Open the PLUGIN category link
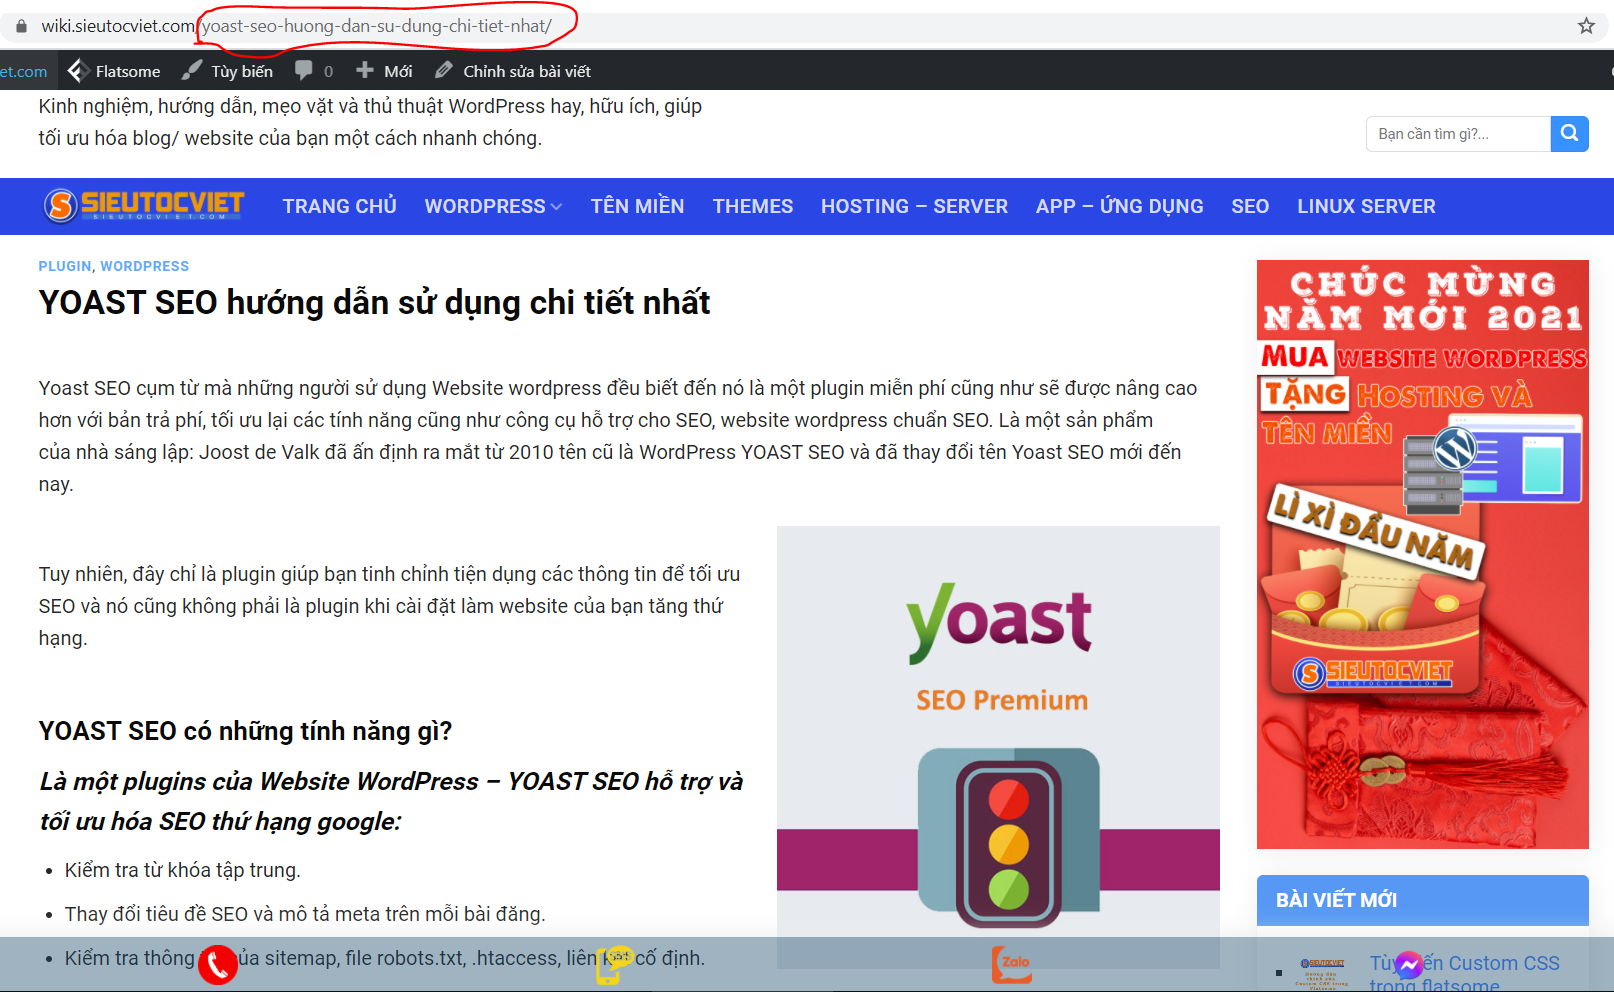 pyautogui.click(x=65, y=266)
